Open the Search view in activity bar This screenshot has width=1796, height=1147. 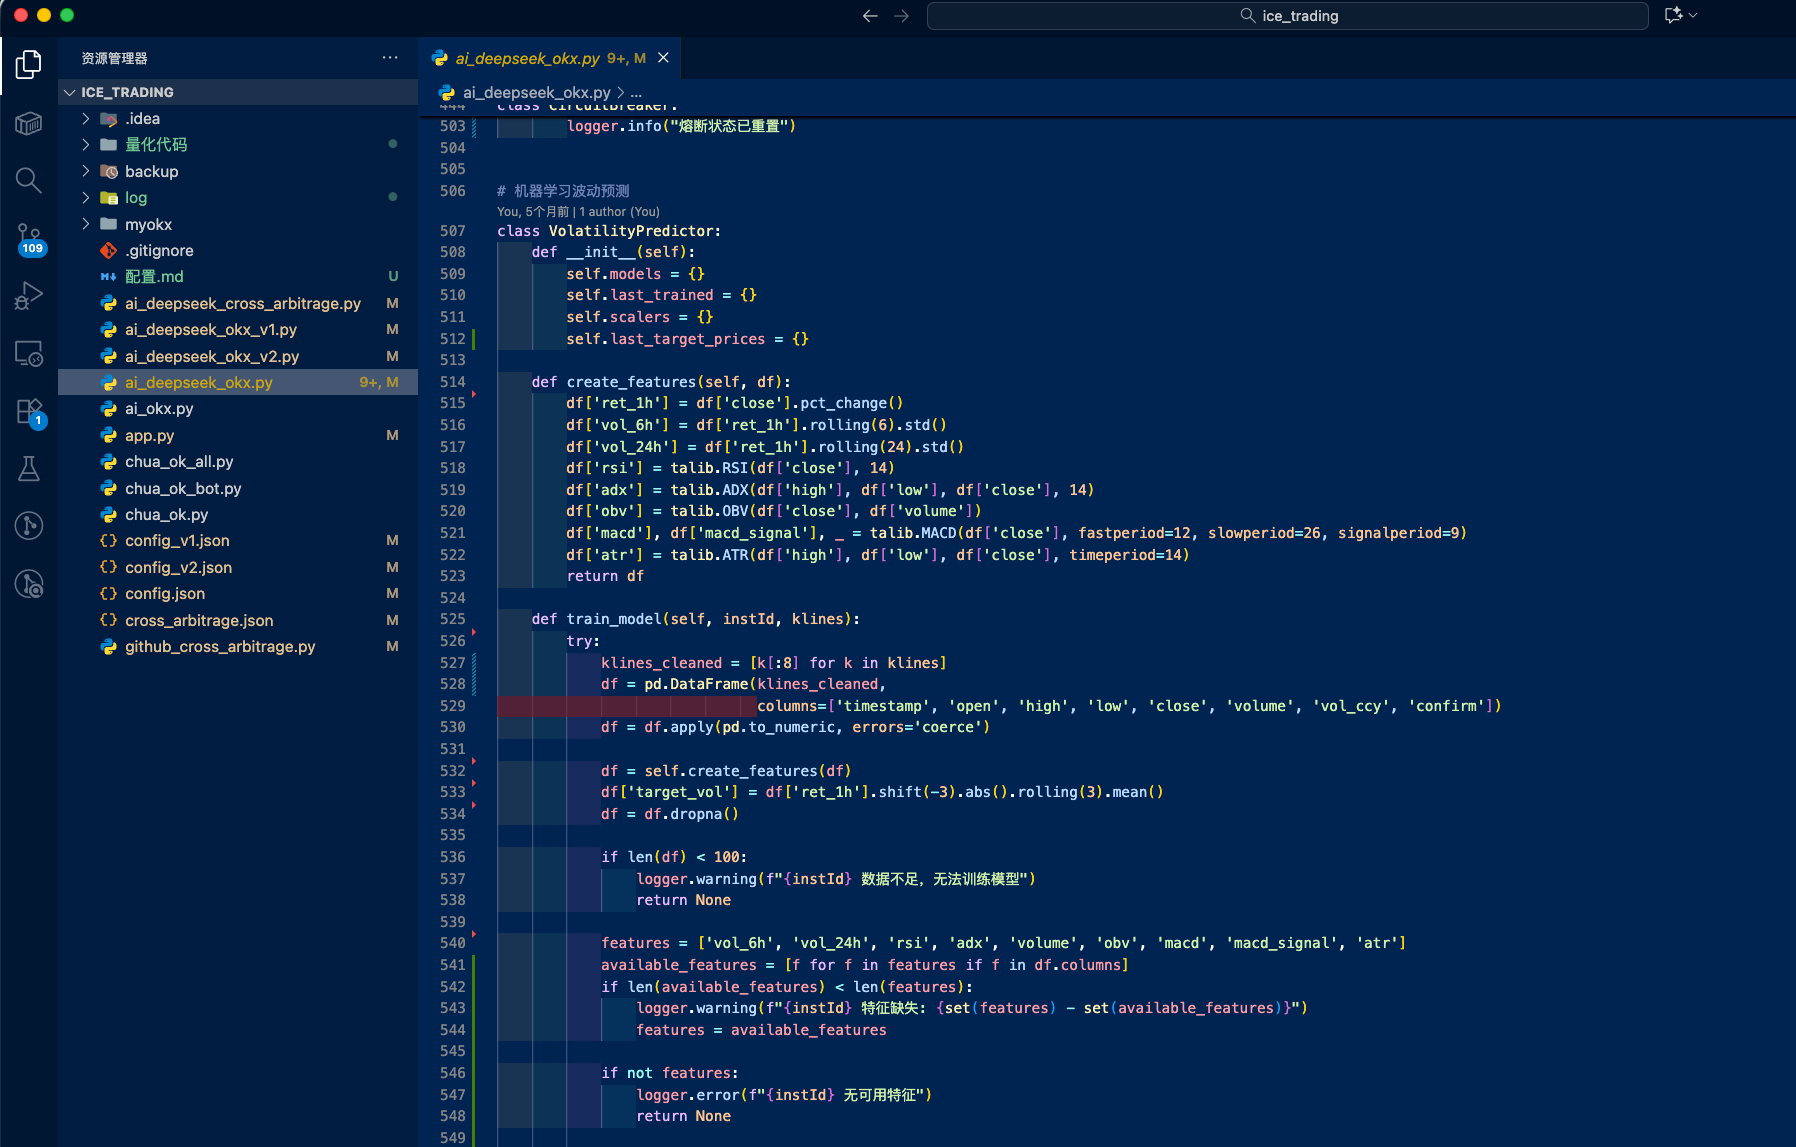28,180
